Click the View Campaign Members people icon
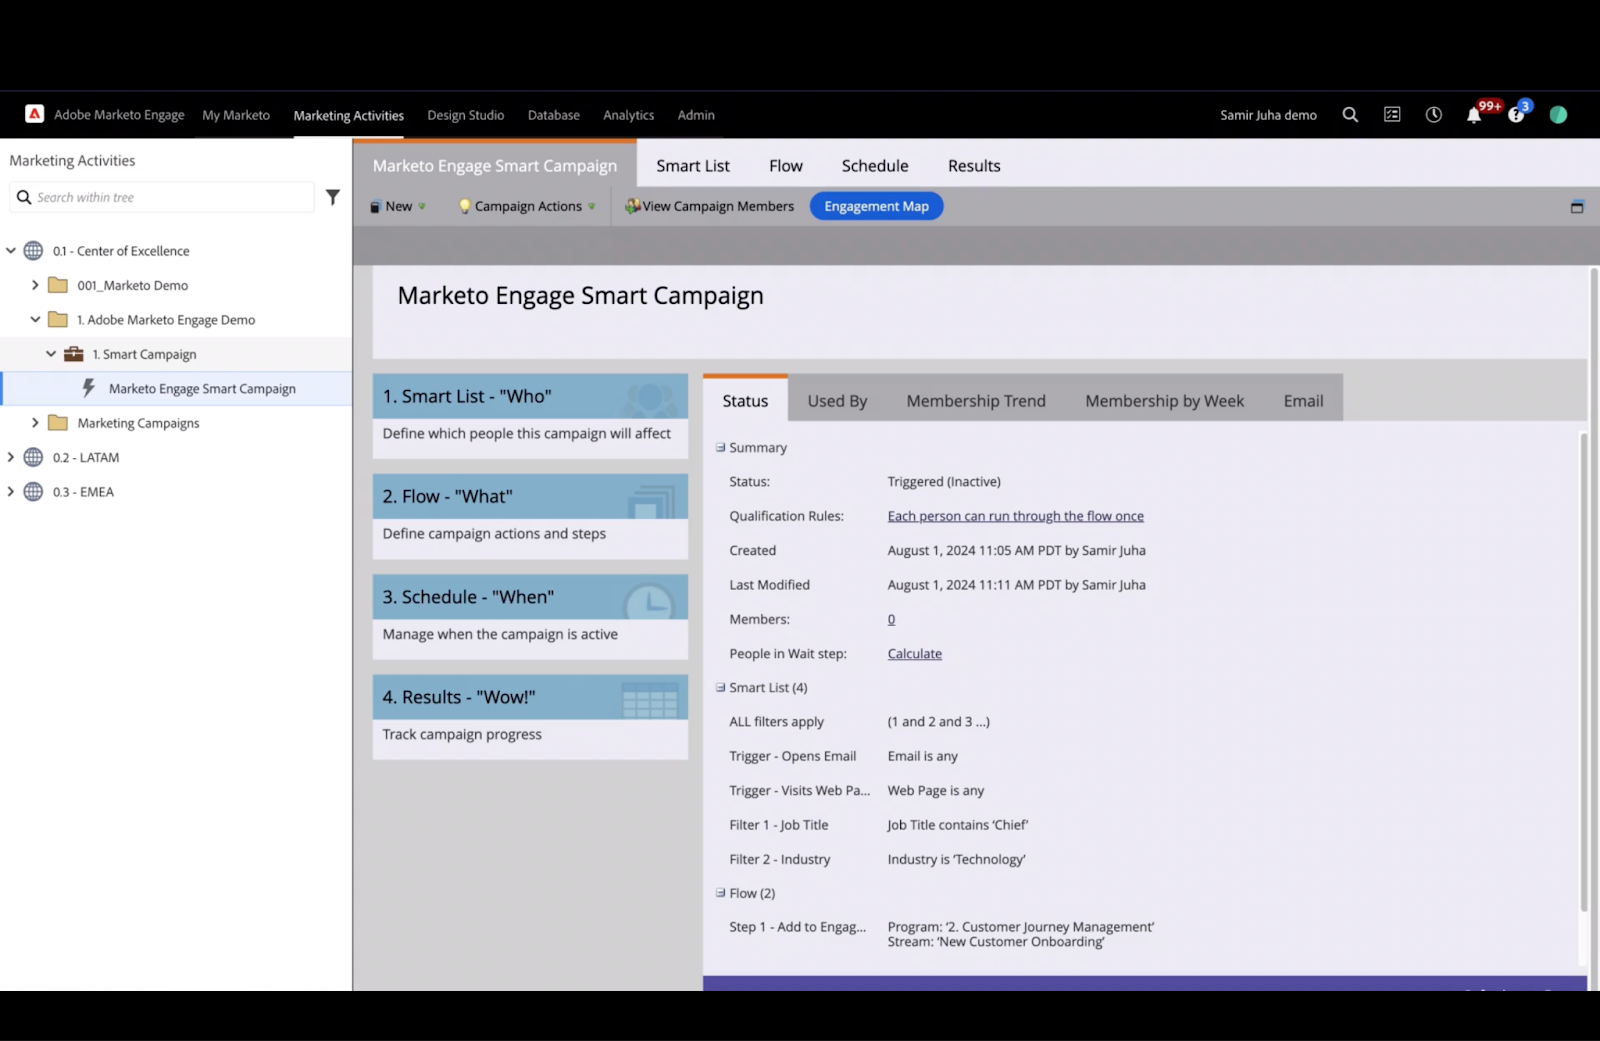The width and height of the screenshot is (1600, 1041). pyautogui.click(x=632, y=206)
